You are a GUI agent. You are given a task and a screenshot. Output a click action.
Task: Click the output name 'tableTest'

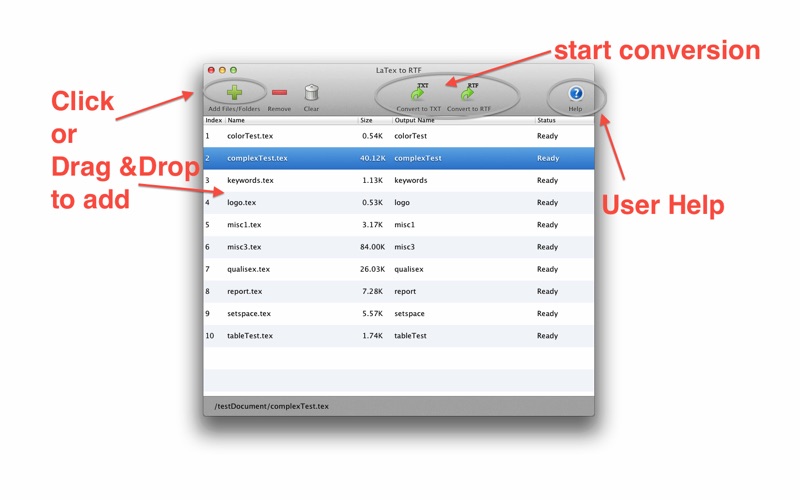(x=410, y=336)
